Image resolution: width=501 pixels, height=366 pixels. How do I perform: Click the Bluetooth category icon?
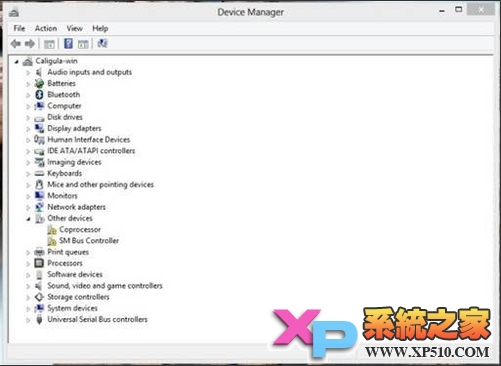click(39, 95)
